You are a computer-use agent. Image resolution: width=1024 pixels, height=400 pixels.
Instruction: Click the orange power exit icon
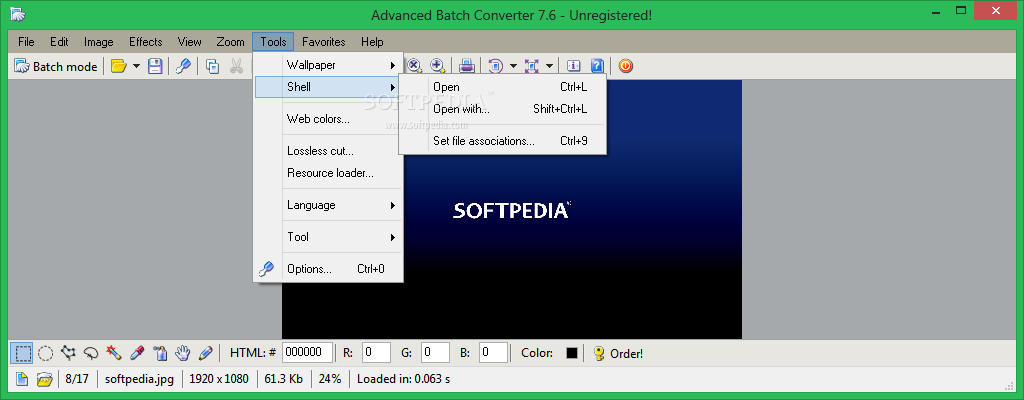click(x=626, y=65)
